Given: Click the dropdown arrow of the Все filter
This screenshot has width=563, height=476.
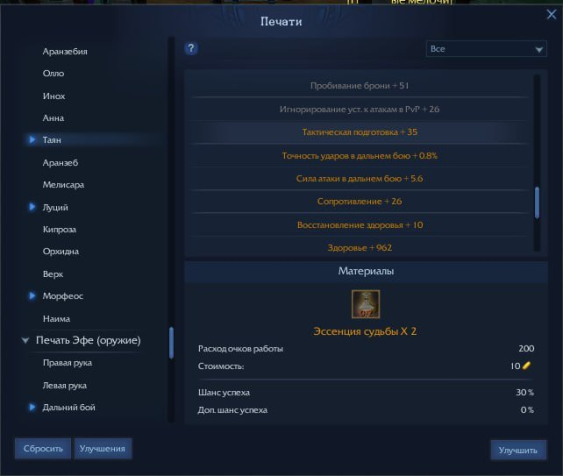Looking at the screenshot, I should click(539, 50).
